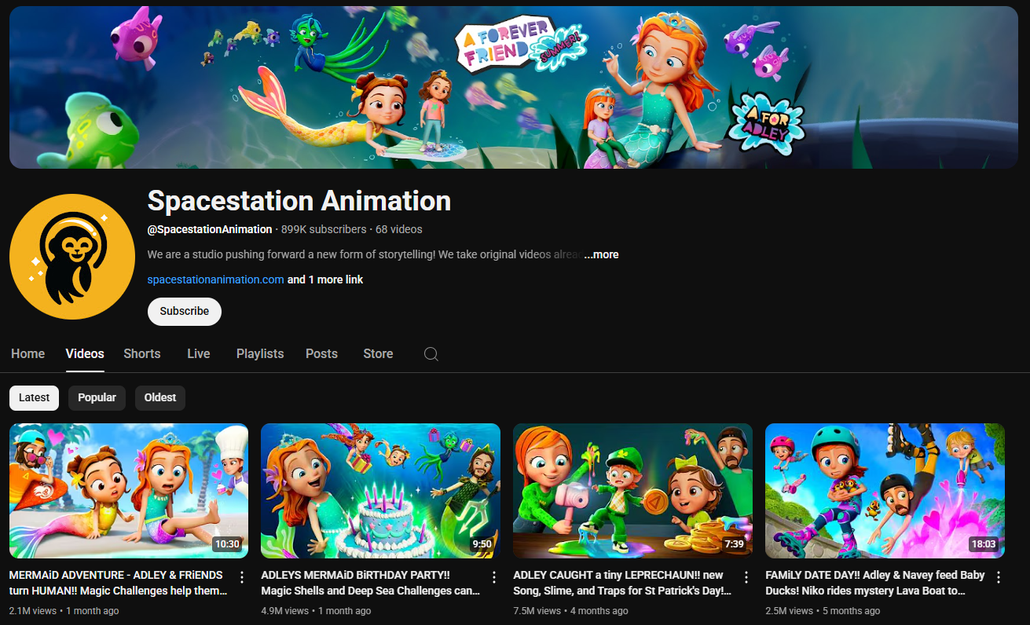
Task: Click the channel search magnifier icon
Action: [431, 354]
